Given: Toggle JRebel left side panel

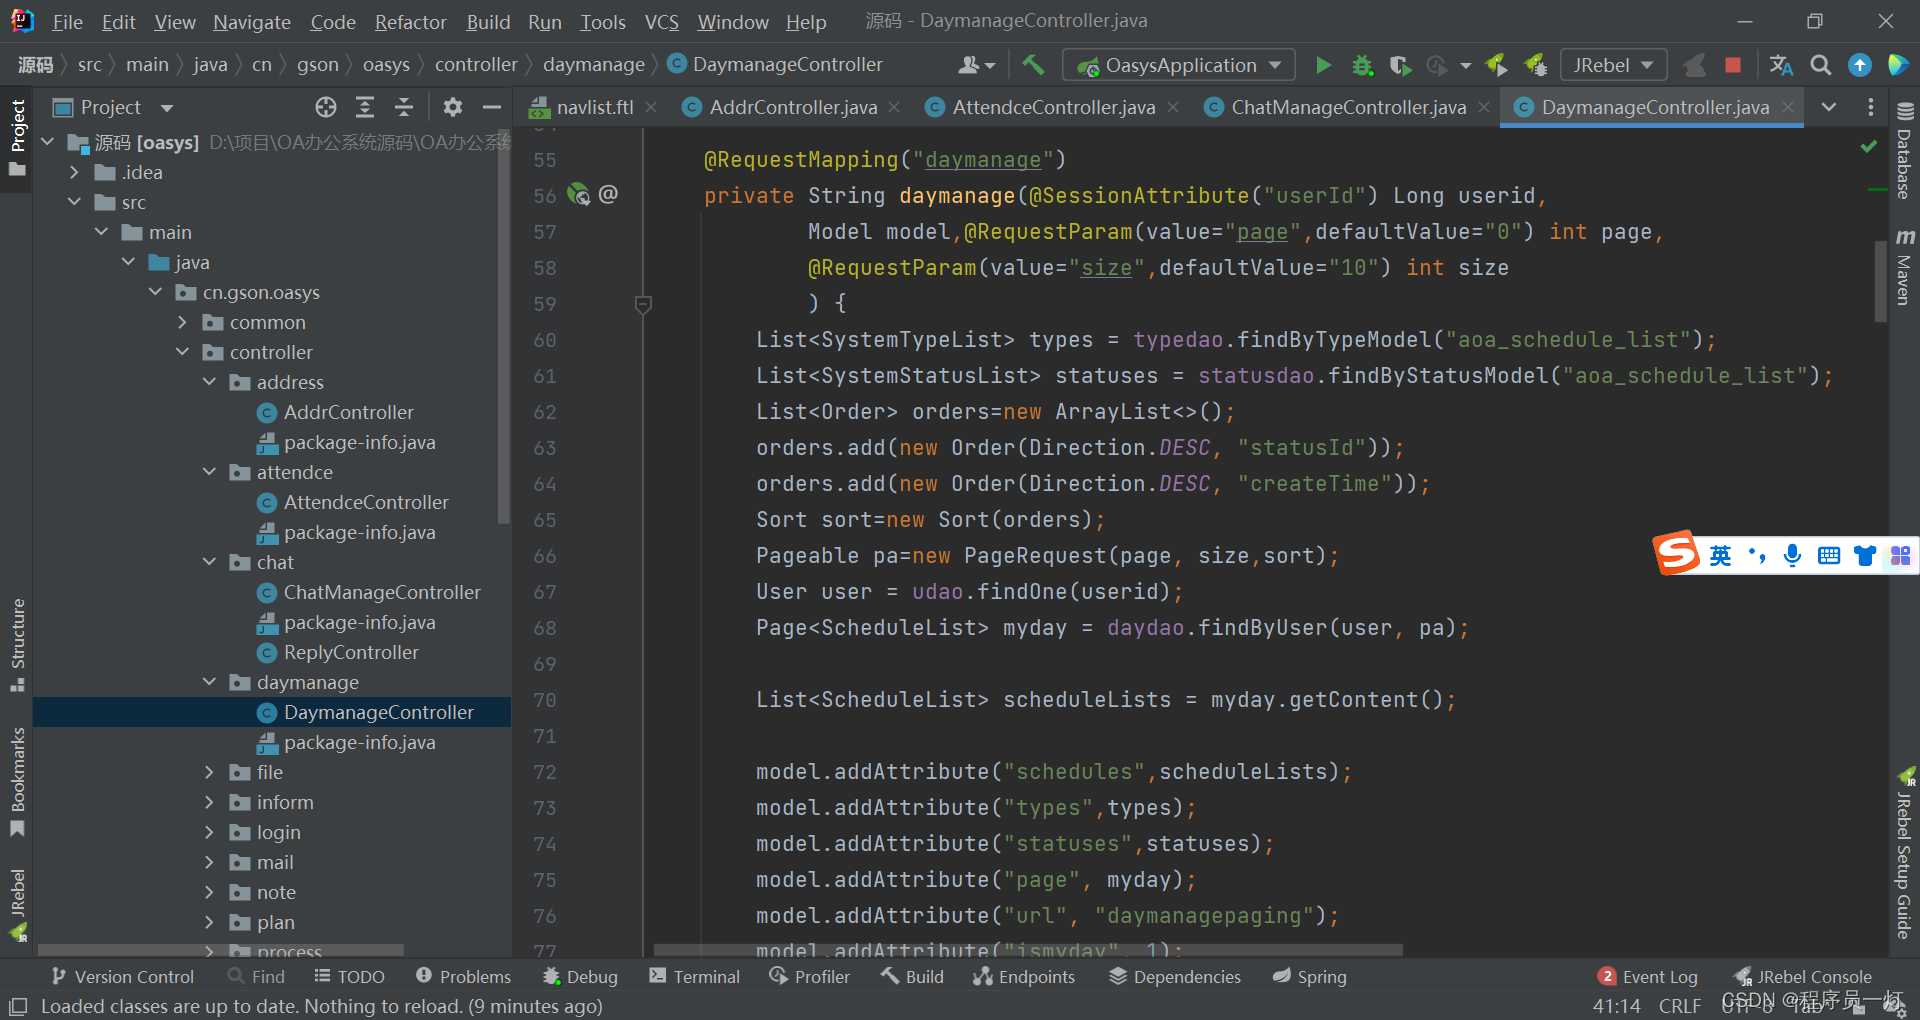Looking at the screenshot, I should point(17,905).
